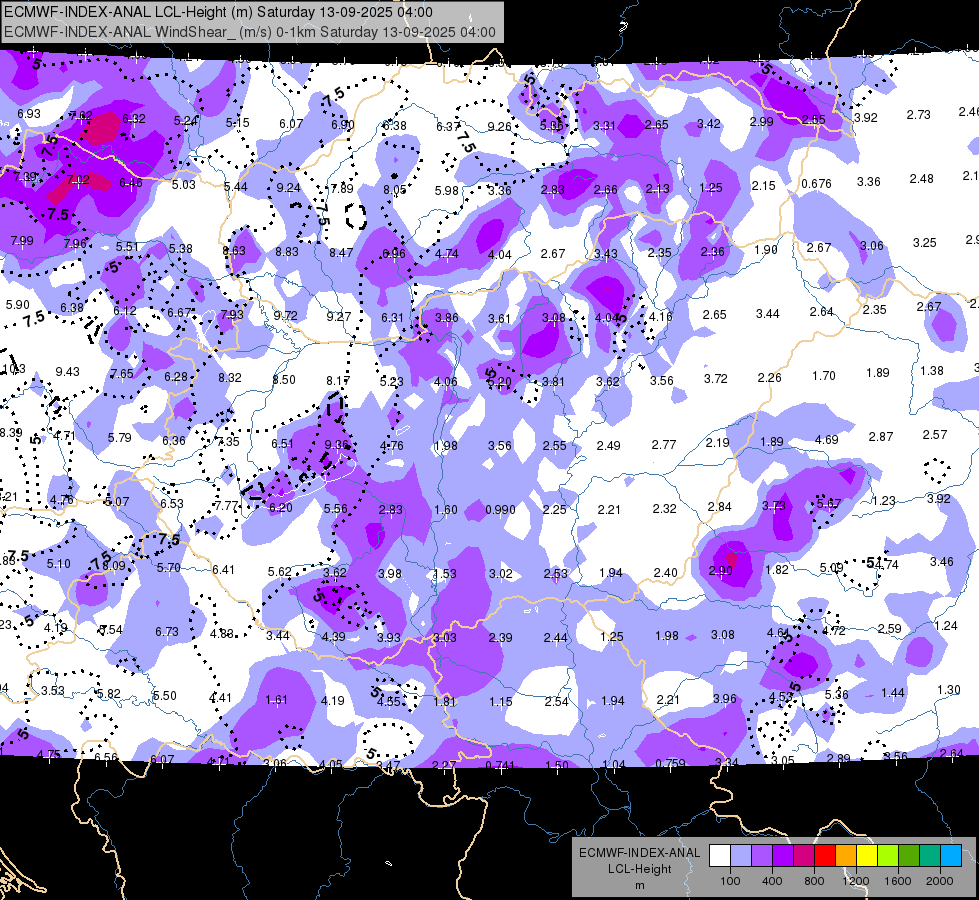Screen dimensions: 979x900
Task: Click the legend unit label m
Action: coord(640,886)
